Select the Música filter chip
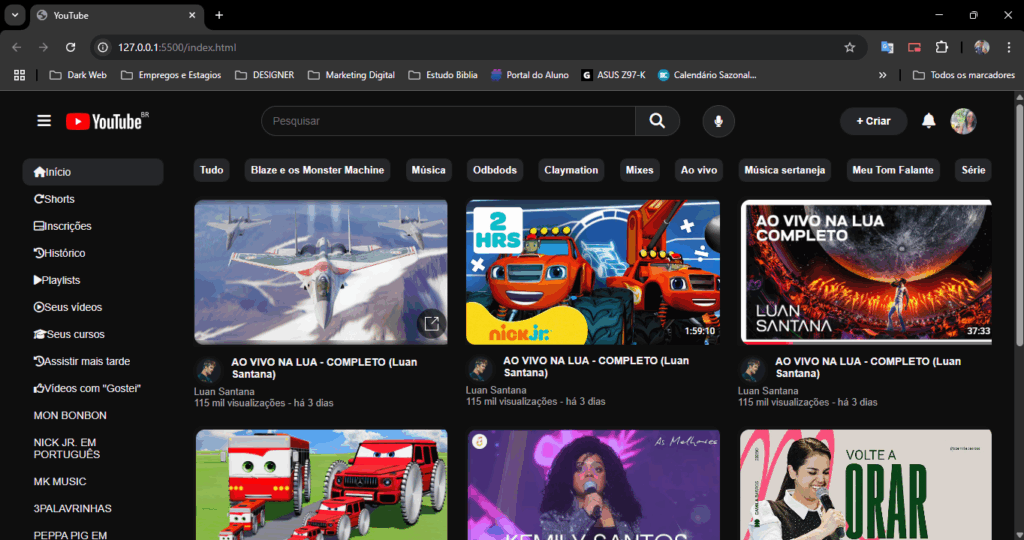Viewport: 1024px width, 540px height. (428, 170)
